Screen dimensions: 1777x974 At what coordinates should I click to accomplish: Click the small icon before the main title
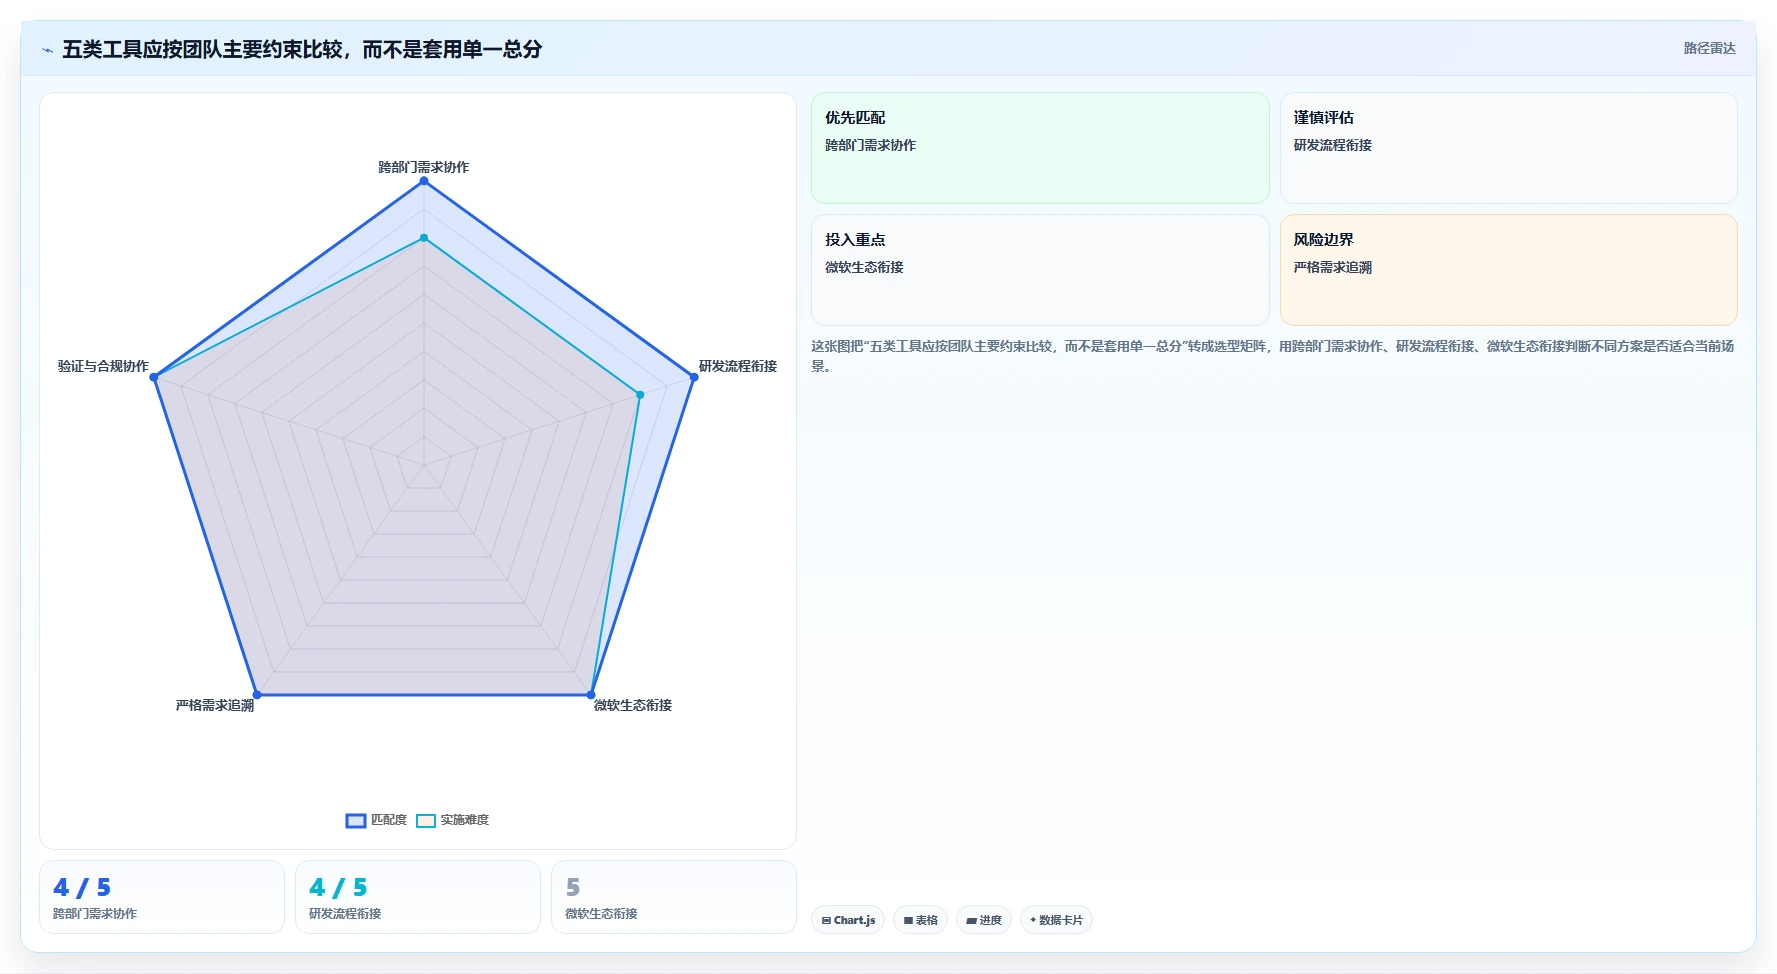(47, 50)
